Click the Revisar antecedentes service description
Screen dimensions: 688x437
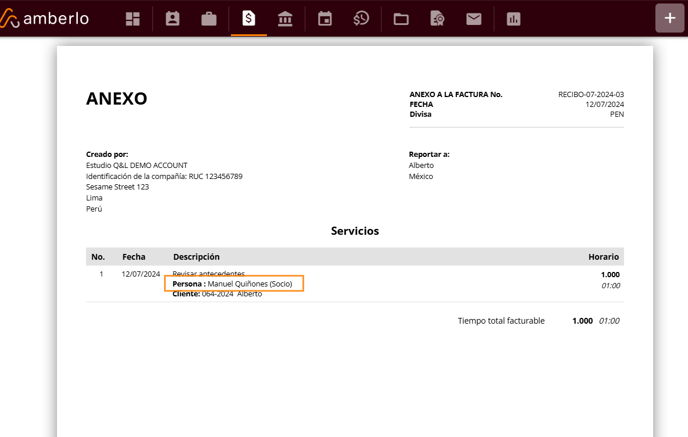pos(208,273)
